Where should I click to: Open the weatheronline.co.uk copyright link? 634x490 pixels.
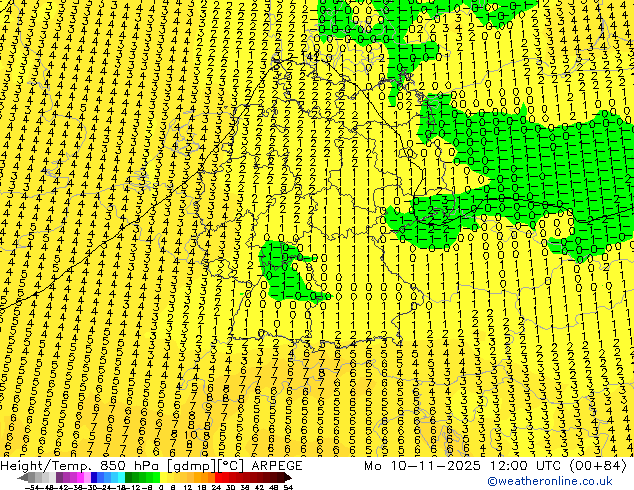click(x=550, y=481)
